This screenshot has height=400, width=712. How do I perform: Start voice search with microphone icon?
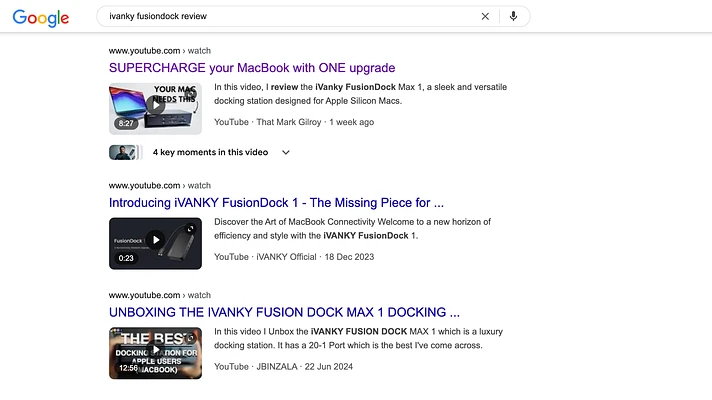(513, 17)
